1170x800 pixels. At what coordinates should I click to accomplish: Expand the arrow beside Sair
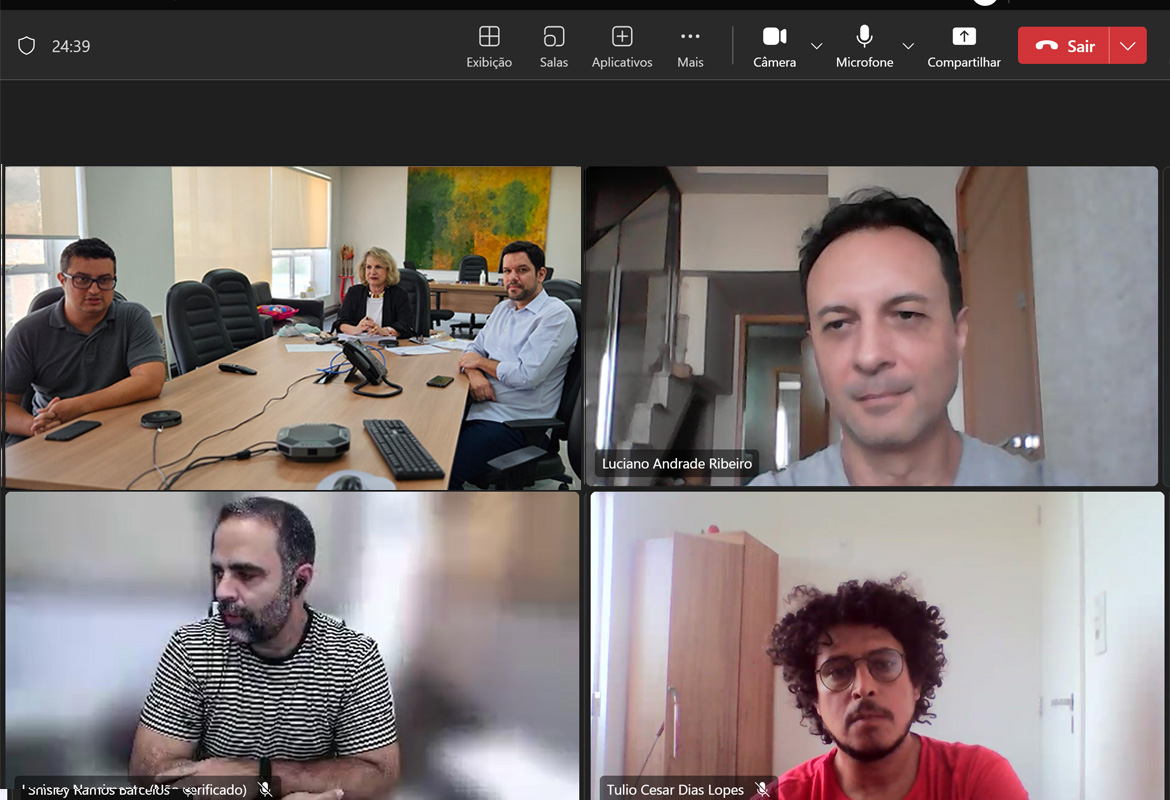pos(1128,46)
